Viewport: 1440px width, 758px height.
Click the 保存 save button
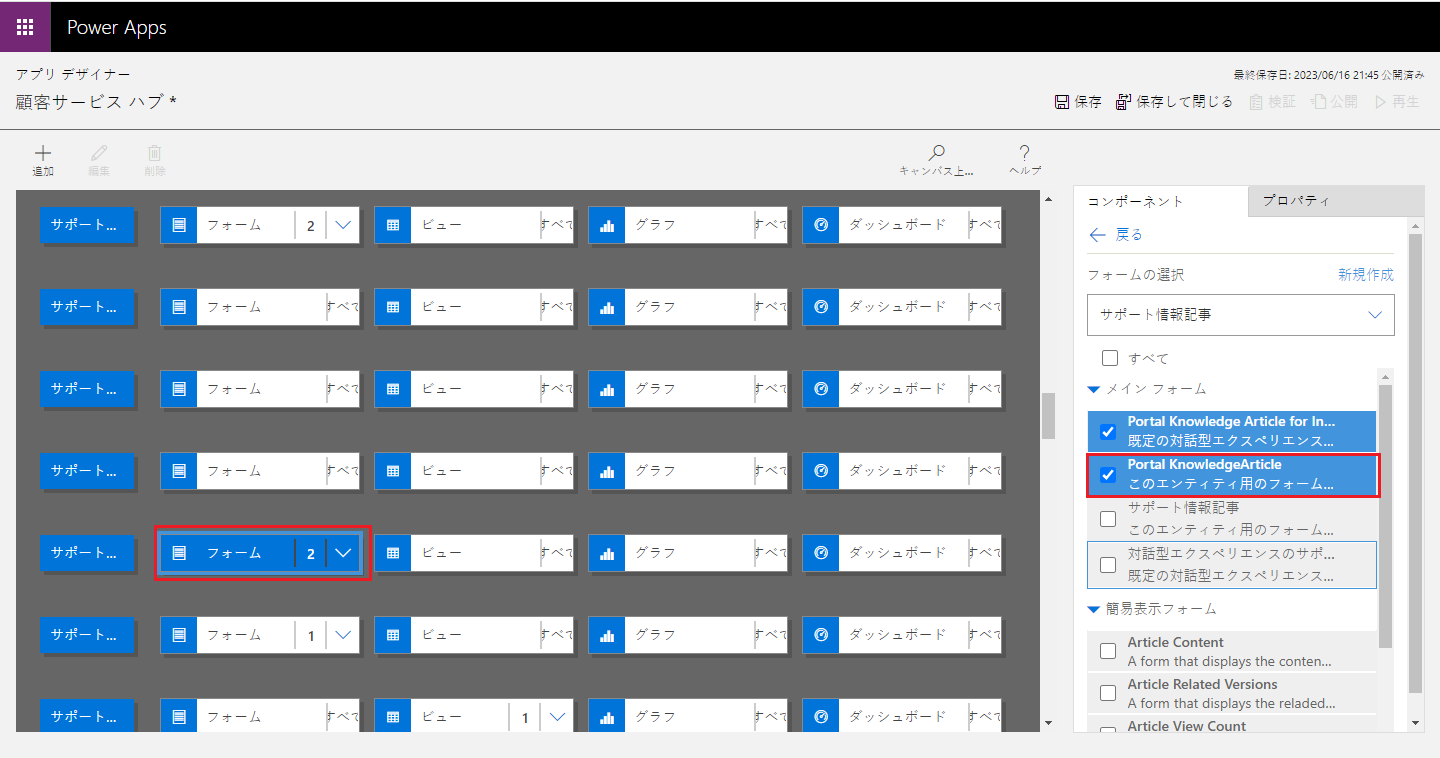coord(1078,102)
